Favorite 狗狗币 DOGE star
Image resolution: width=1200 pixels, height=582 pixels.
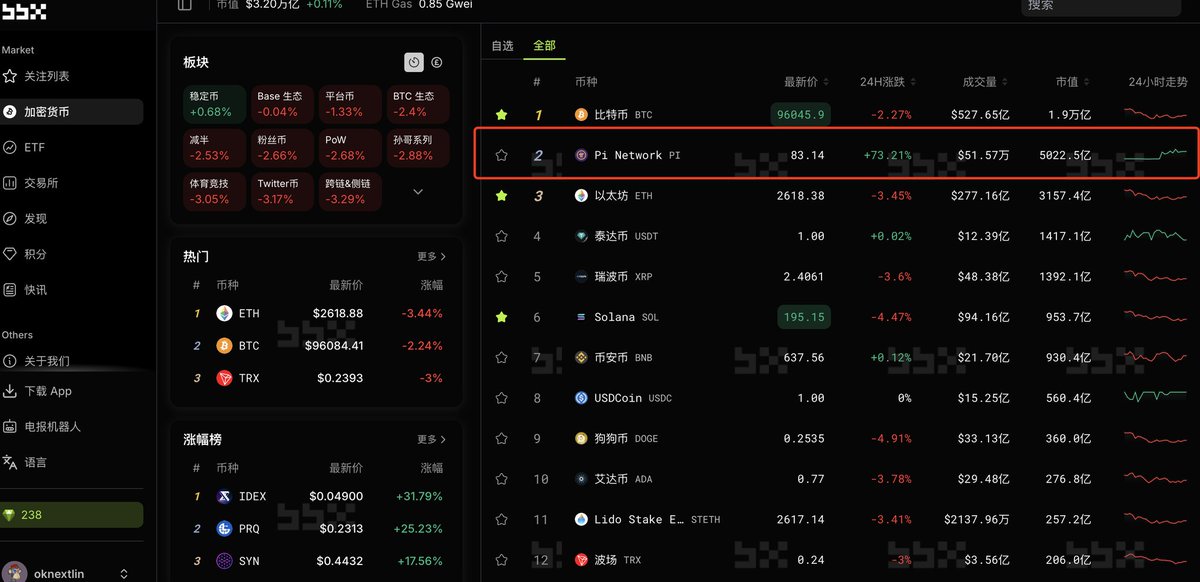[x=502, y=438]
